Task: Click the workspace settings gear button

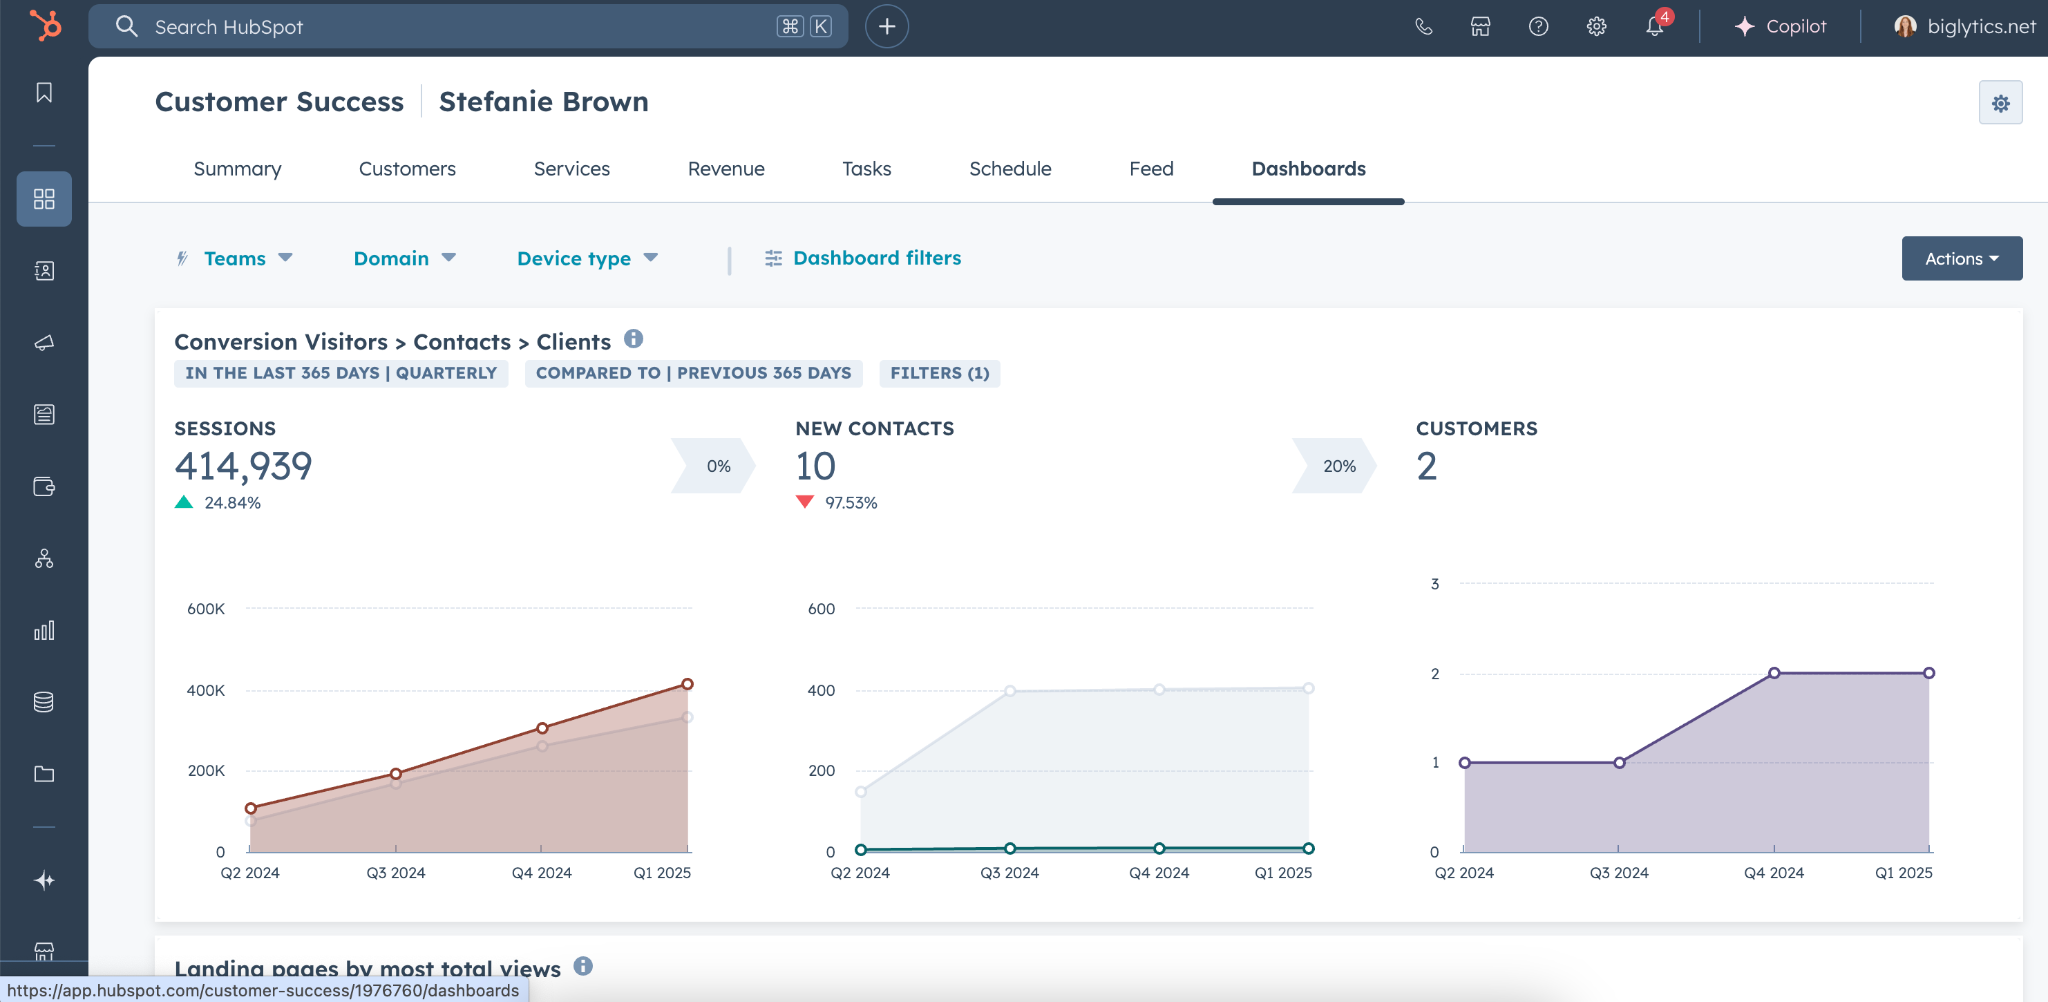Action: click(x=2000, y=103)
